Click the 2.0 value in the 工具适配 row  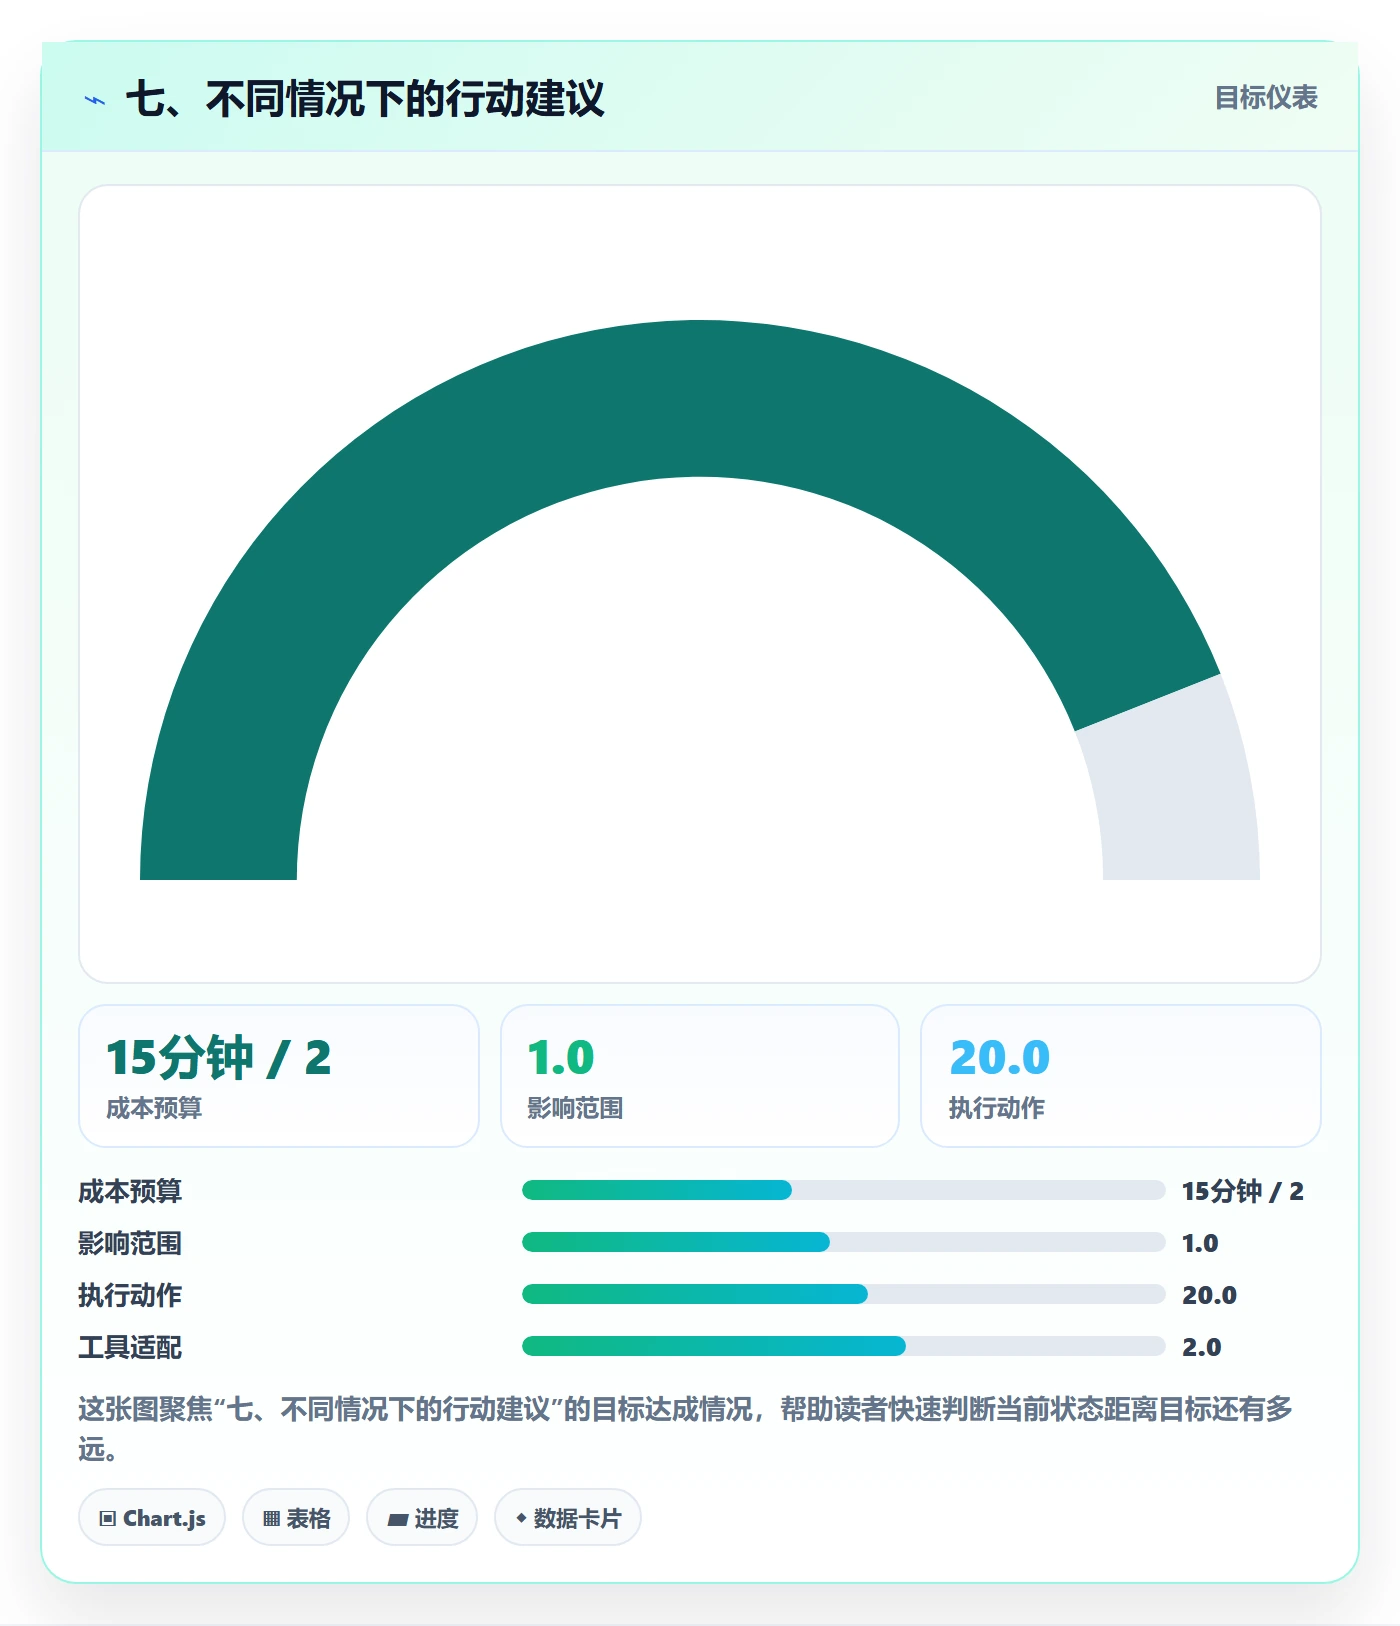click(1202, 1347)
